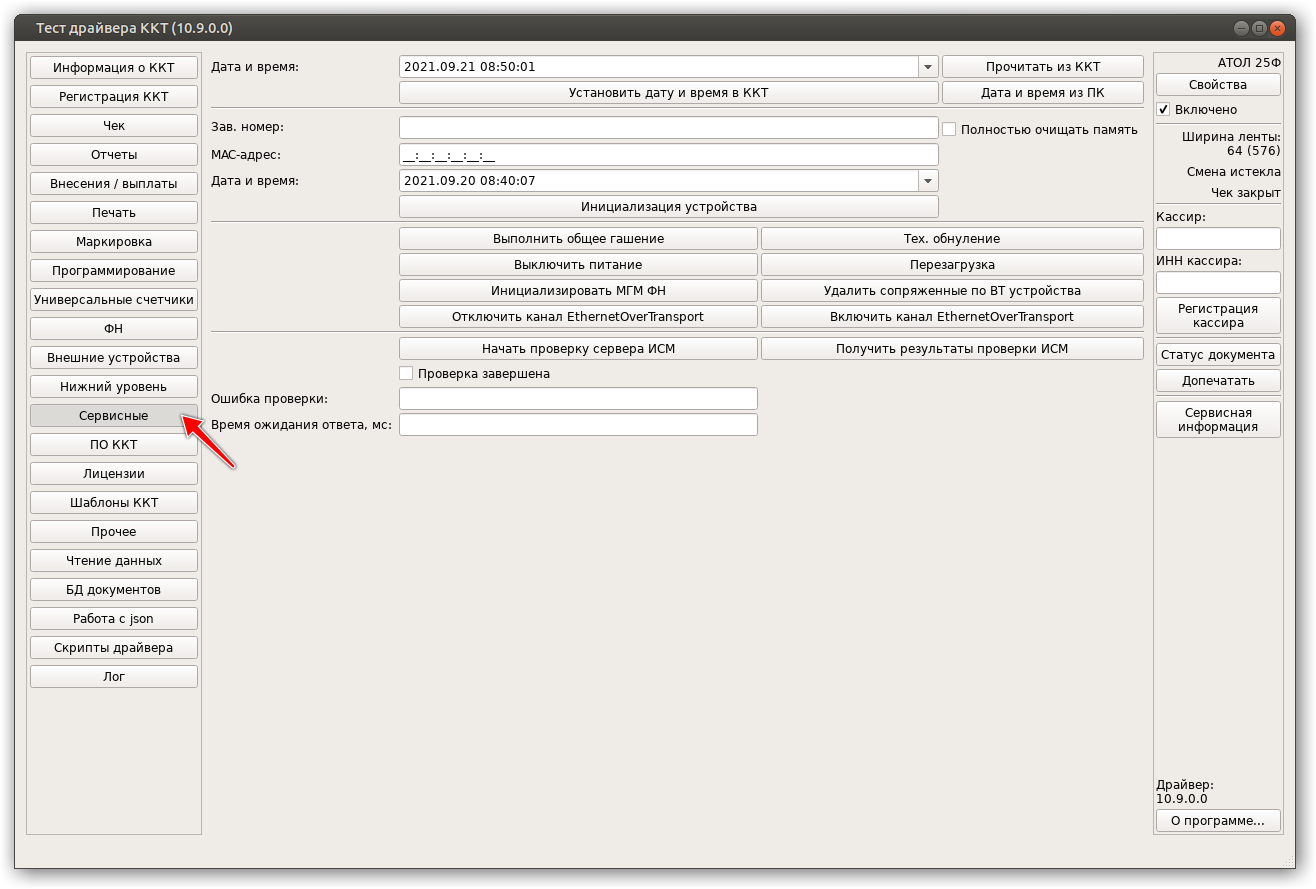Click Инициализация устройства button
The width and height of the screenshot is (1316, 889).
click(x=669, y=207)
